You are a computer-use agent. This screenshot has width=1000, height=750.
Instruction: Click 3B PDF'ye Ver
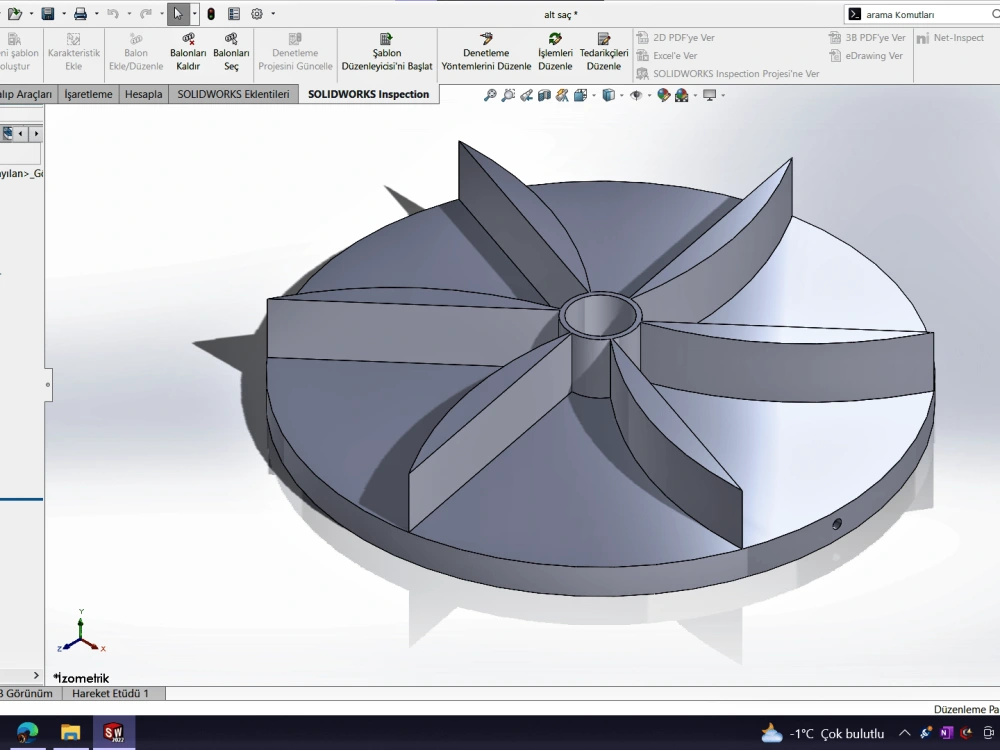[x=867, y=38]
